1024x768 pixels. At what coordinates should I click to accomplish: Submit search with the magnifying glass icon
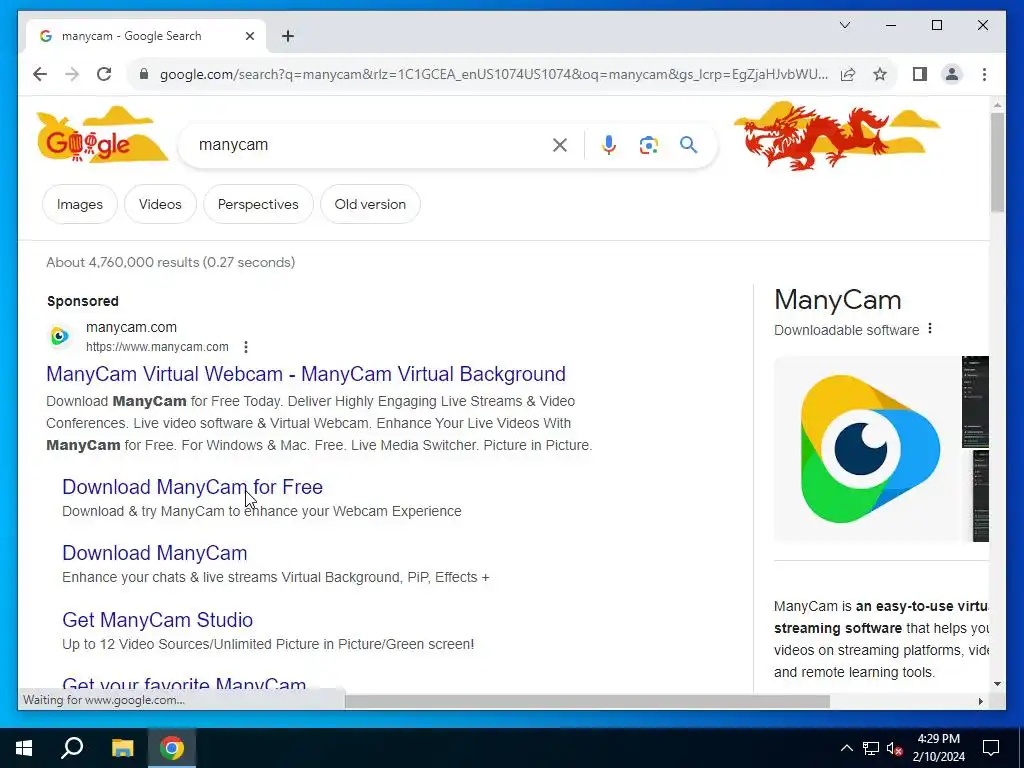tap(688, 145)
